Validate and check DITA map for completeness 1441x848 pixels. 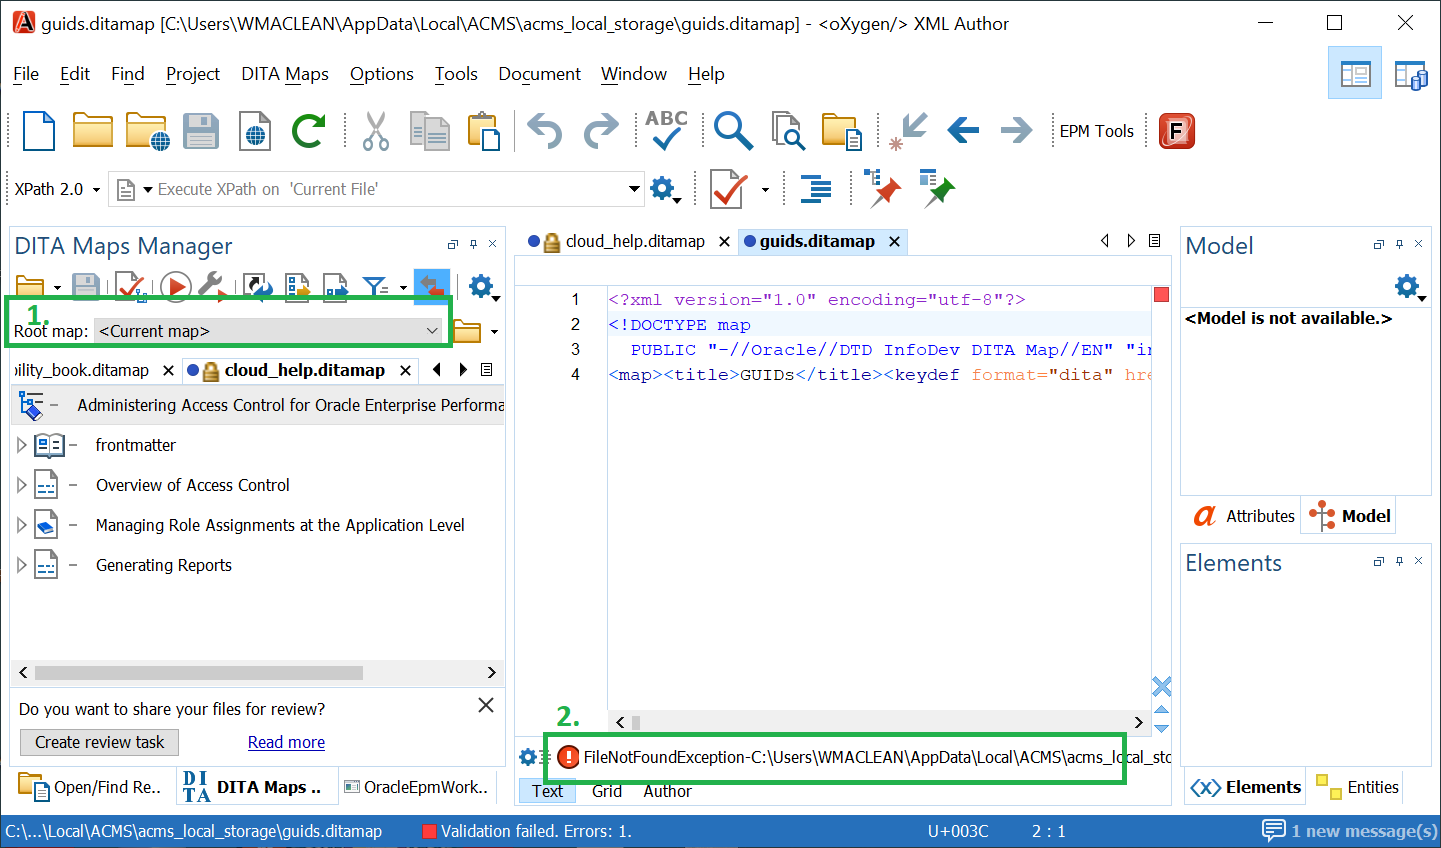pyautogui.click(x=131, y=288)
